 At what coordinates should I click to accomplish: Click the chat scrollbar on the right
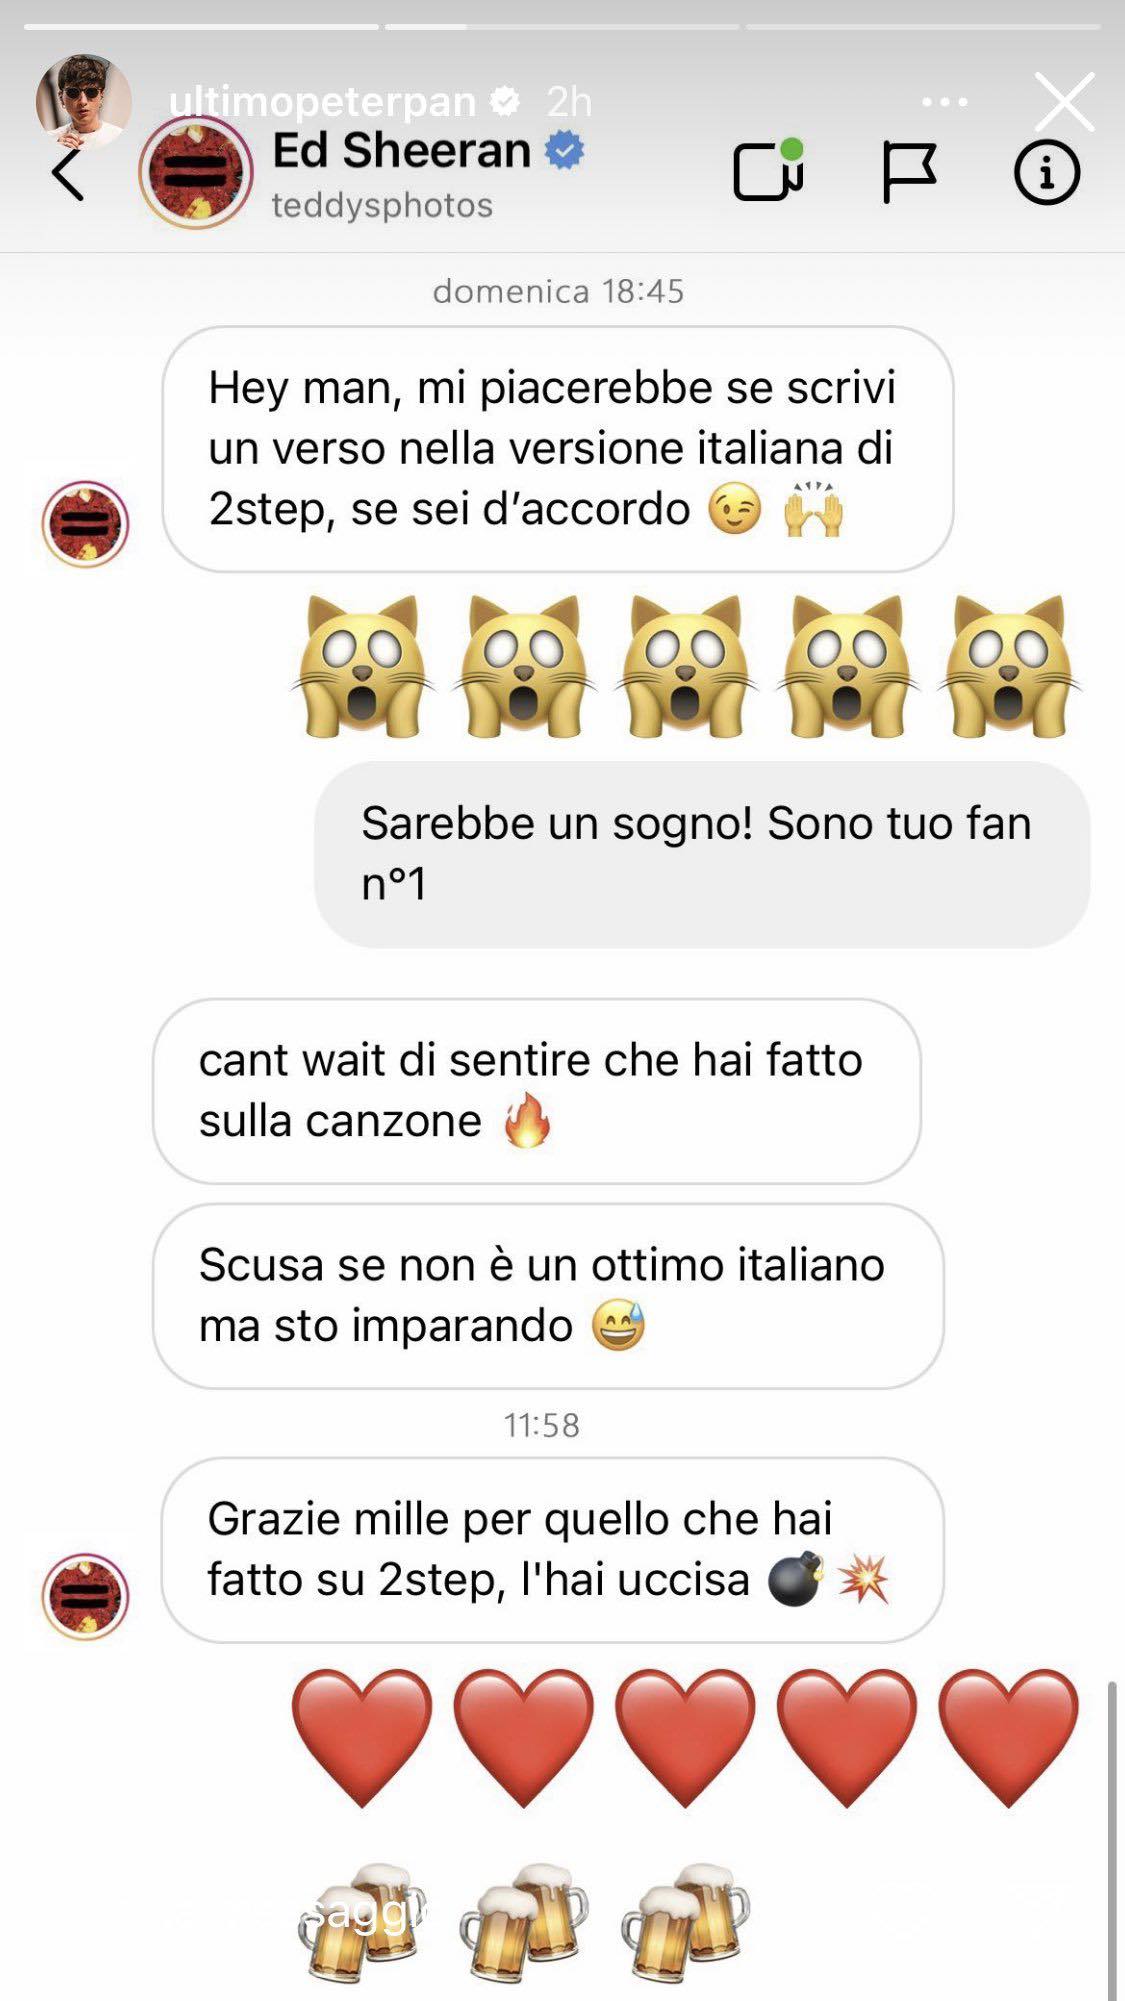(1112, 1840)
